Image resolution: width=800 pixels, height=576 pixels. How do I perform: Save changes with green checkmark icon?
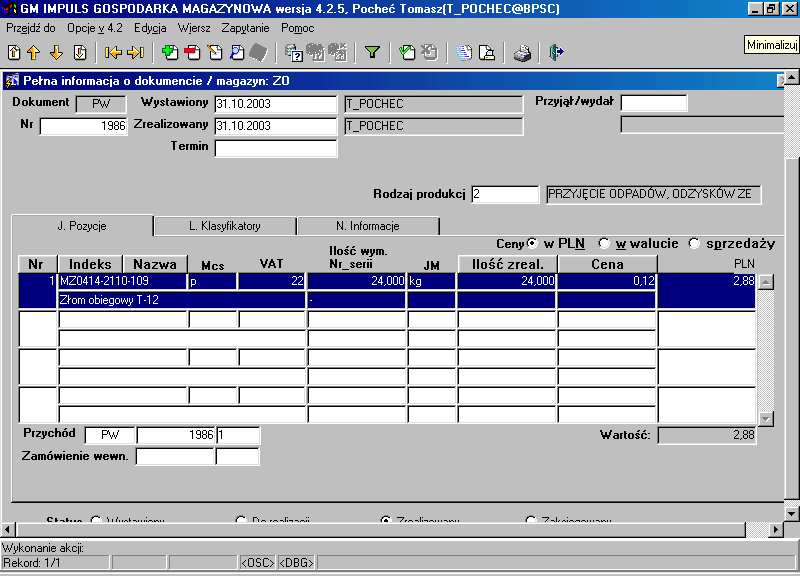(x=407, y=52)
